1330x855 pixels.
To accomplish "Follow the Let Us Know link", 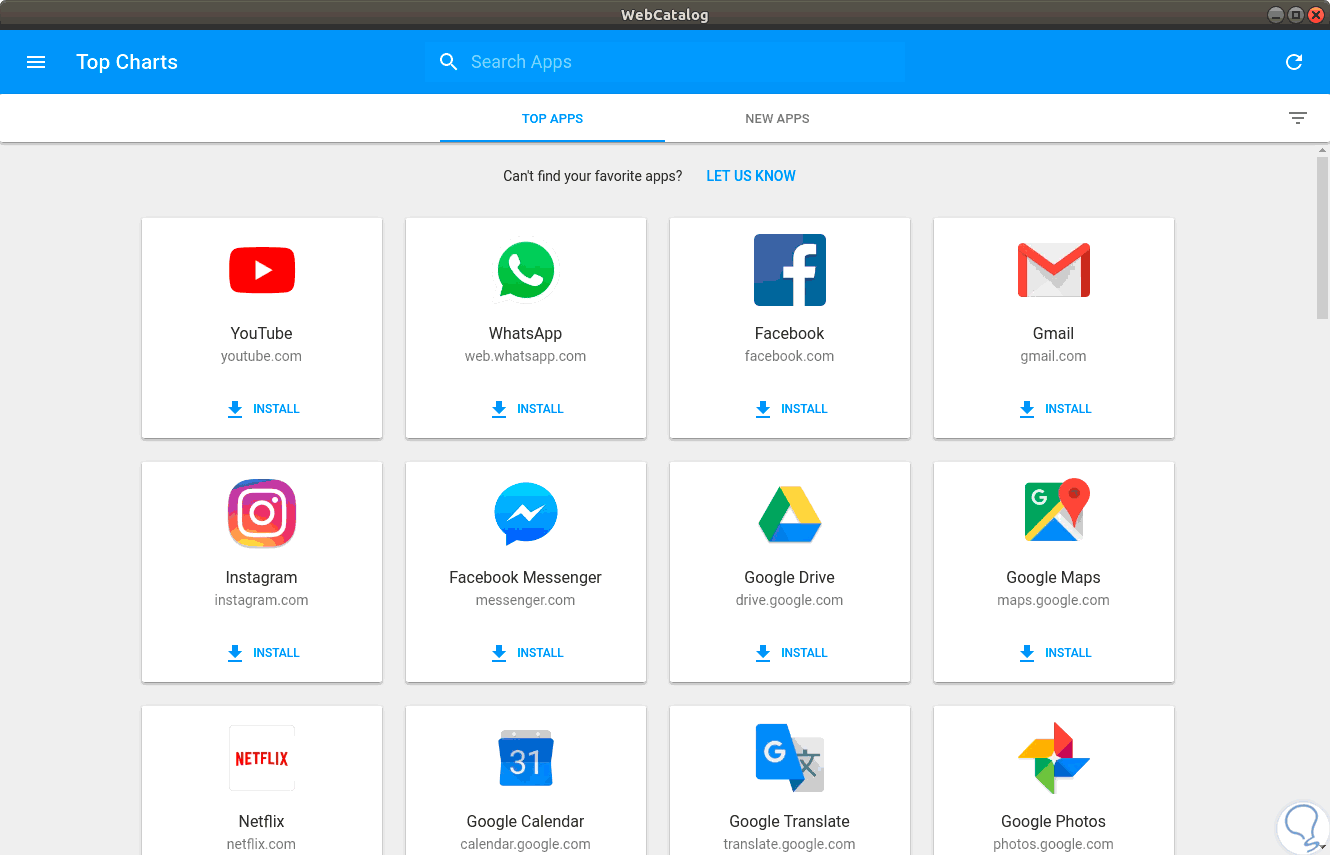I will click(751, 176).
